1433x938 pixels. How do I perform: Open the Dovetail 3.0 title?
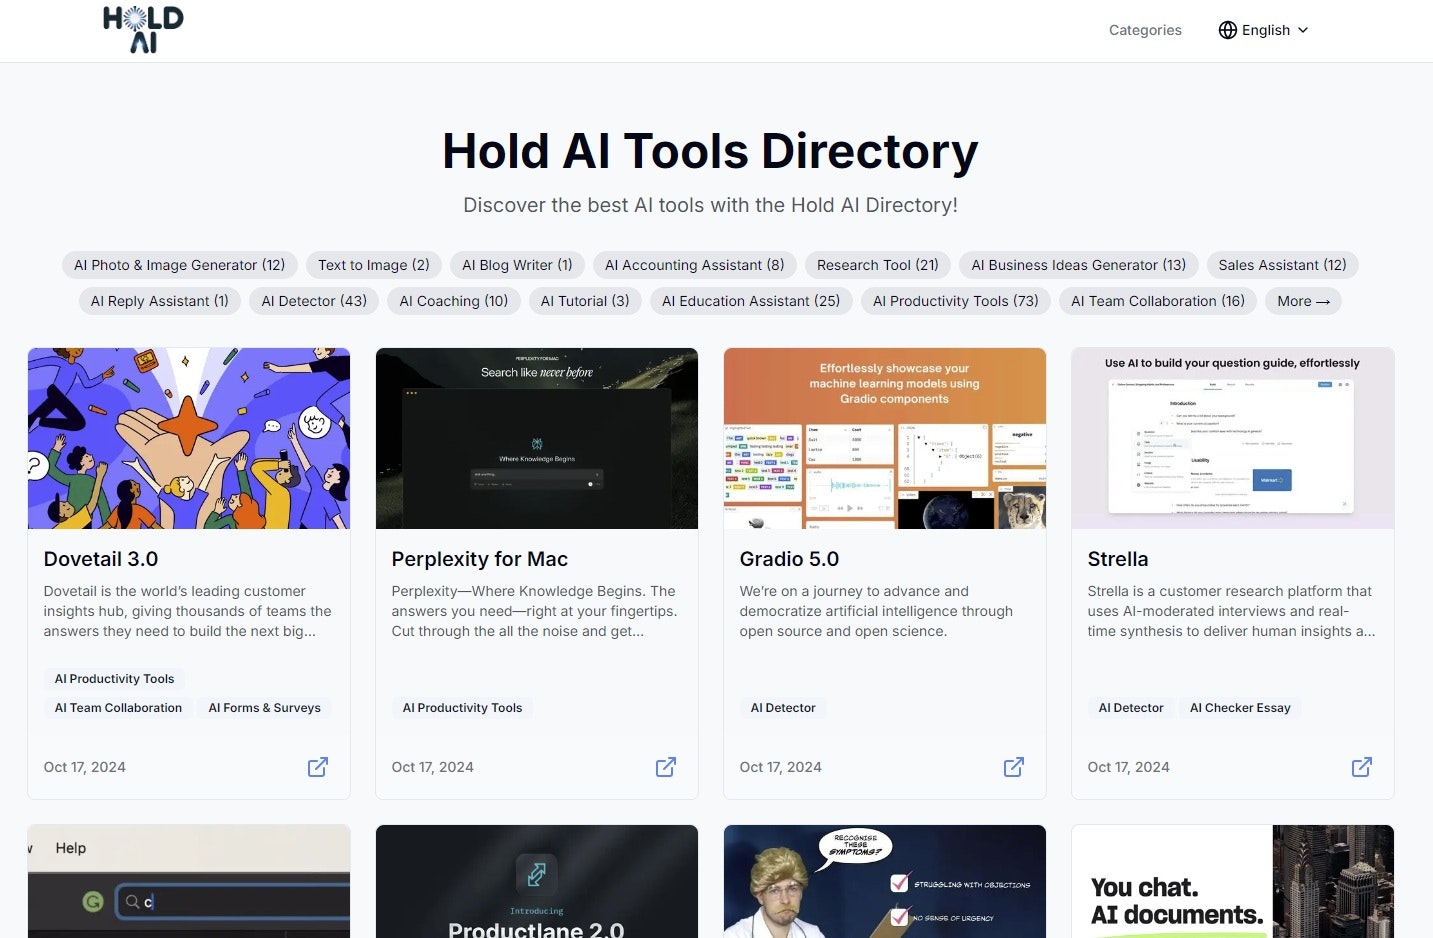click(x=101, y=559)
